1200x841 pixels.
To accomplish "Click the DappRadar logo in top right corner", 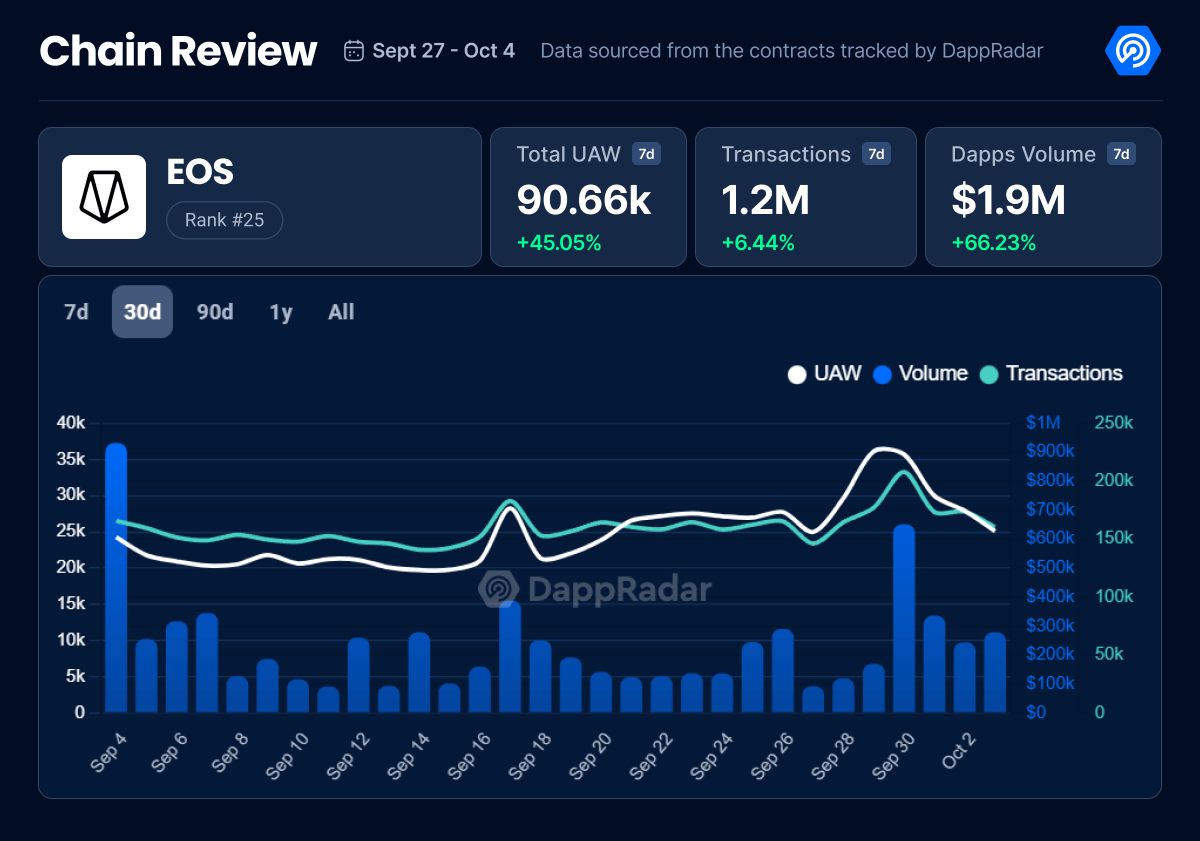I will pos(1131,50).
